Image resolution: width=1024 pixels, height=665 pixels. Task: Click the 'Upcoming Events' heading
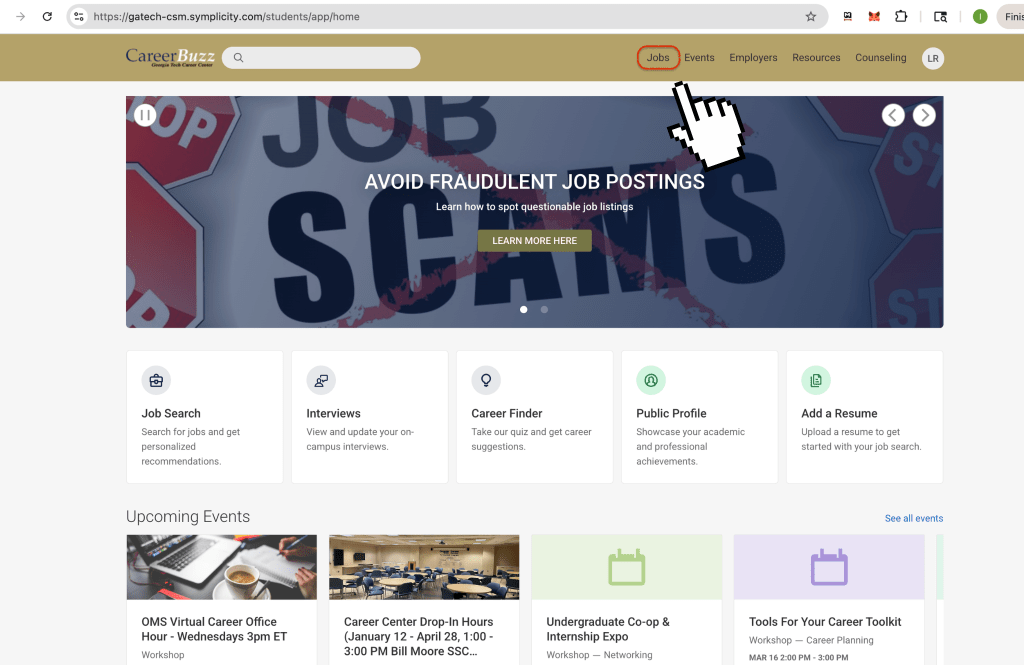[188, 516]
